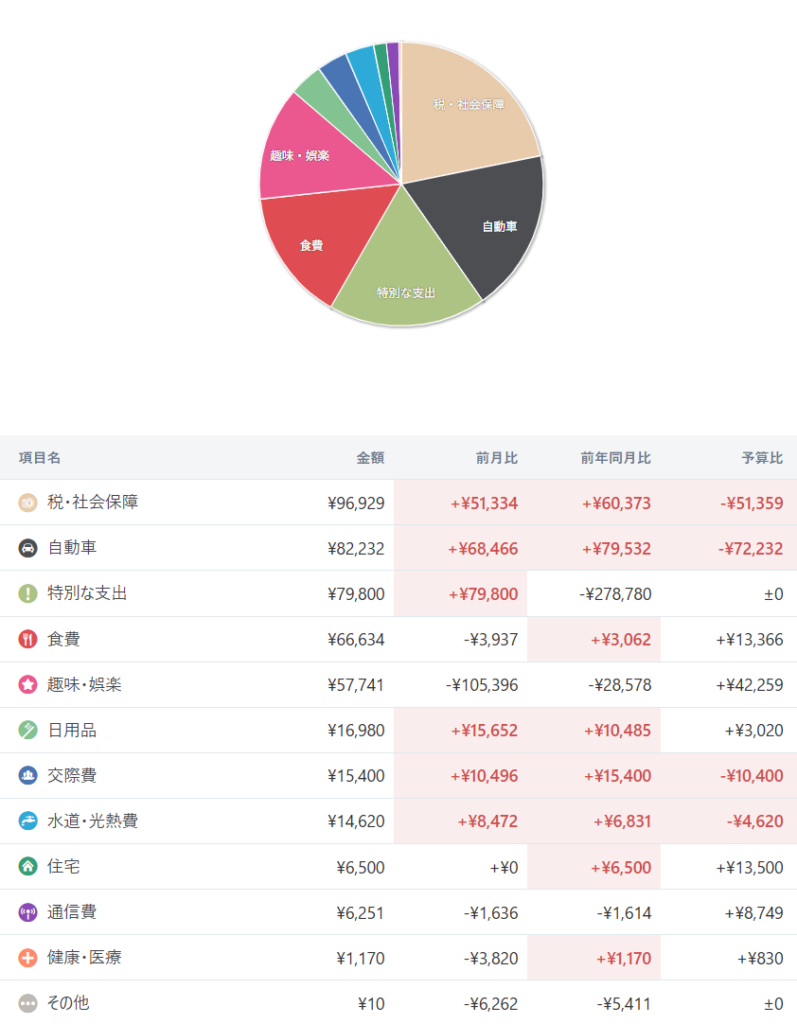Viewport: 797px width, 1024px height.
Task: Click the 健康・医療 plus icon
Action: [x=27, y=957]
